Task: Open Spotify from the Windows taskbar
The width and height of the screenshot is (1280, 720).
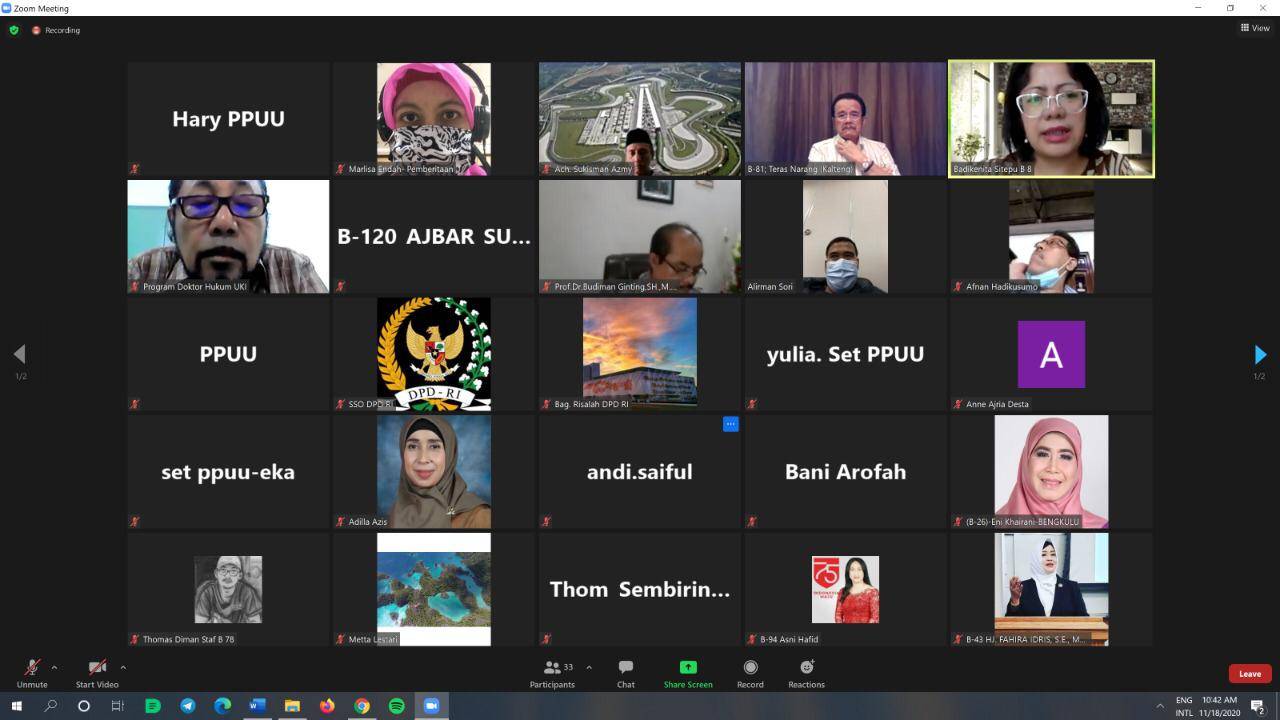Action: point(397,706)
